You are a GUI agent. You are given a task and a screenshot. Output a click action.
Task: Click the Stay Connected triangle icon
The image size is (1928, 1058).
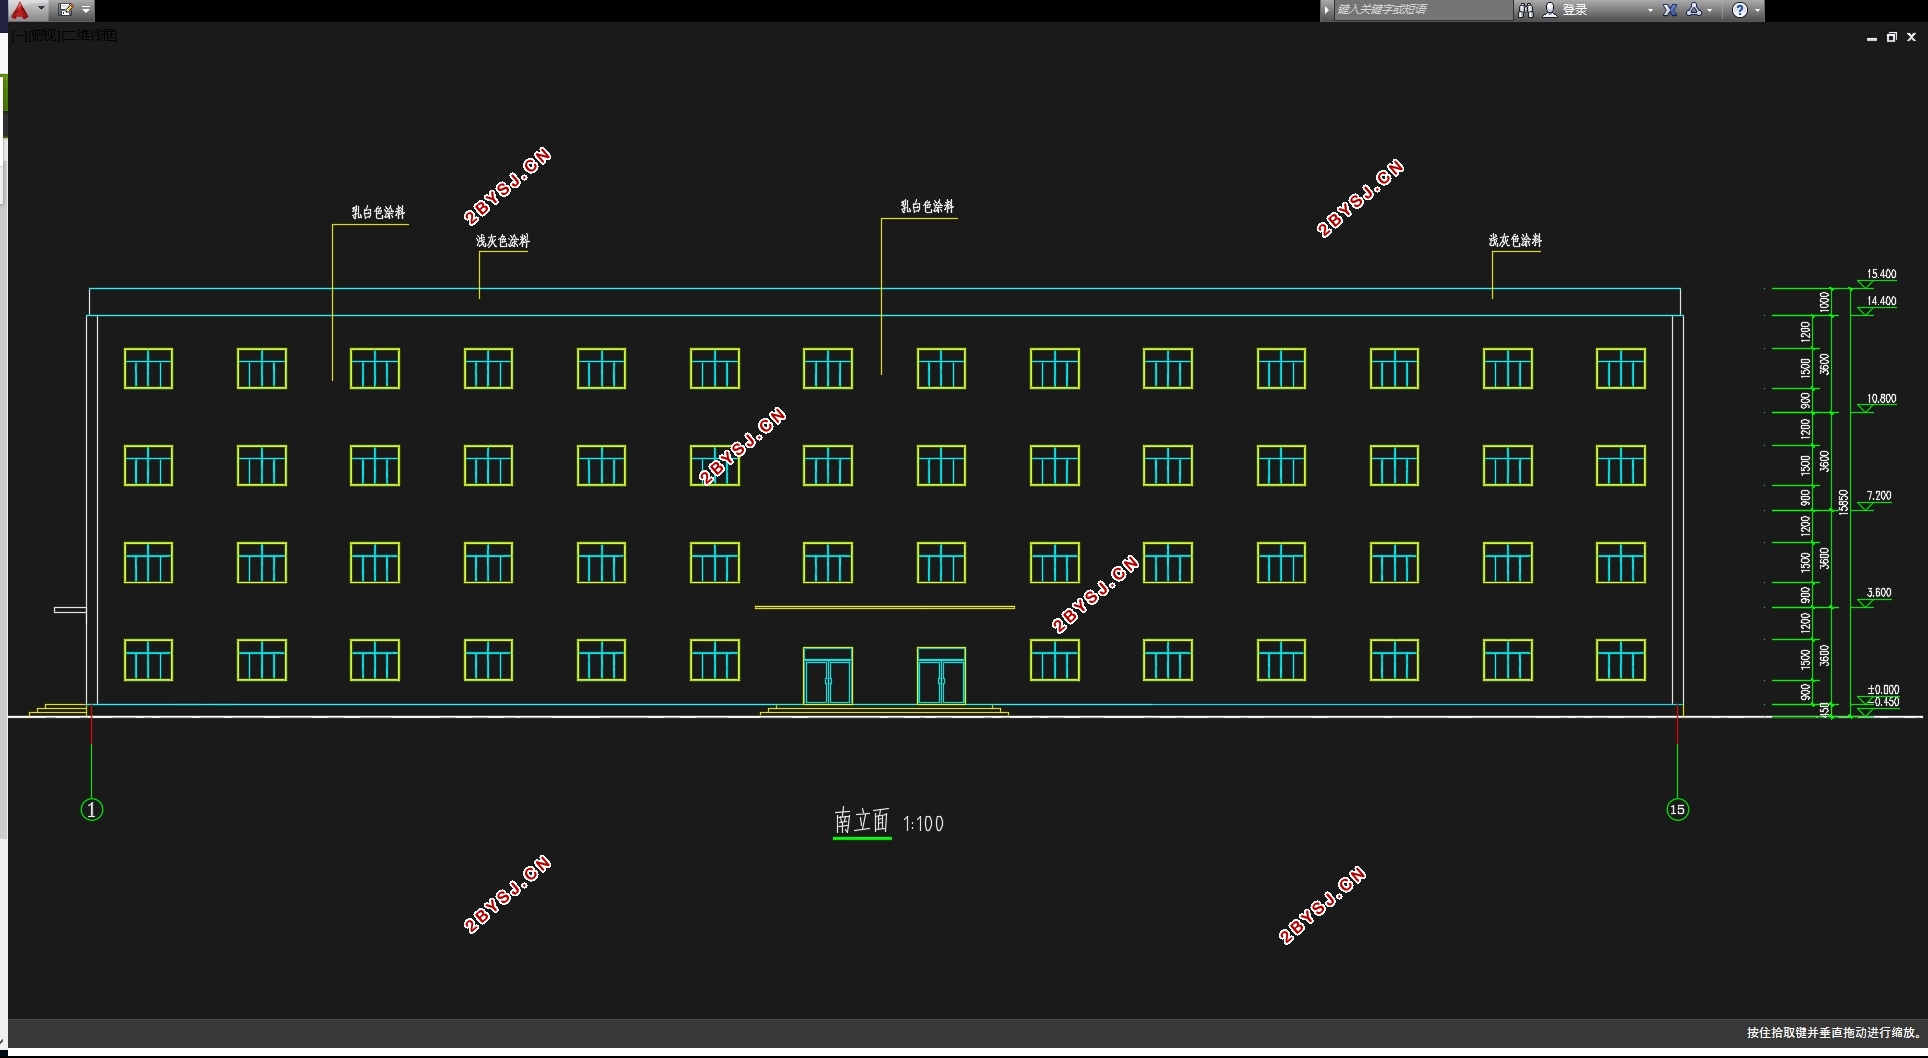click(x=1693, y=10)
